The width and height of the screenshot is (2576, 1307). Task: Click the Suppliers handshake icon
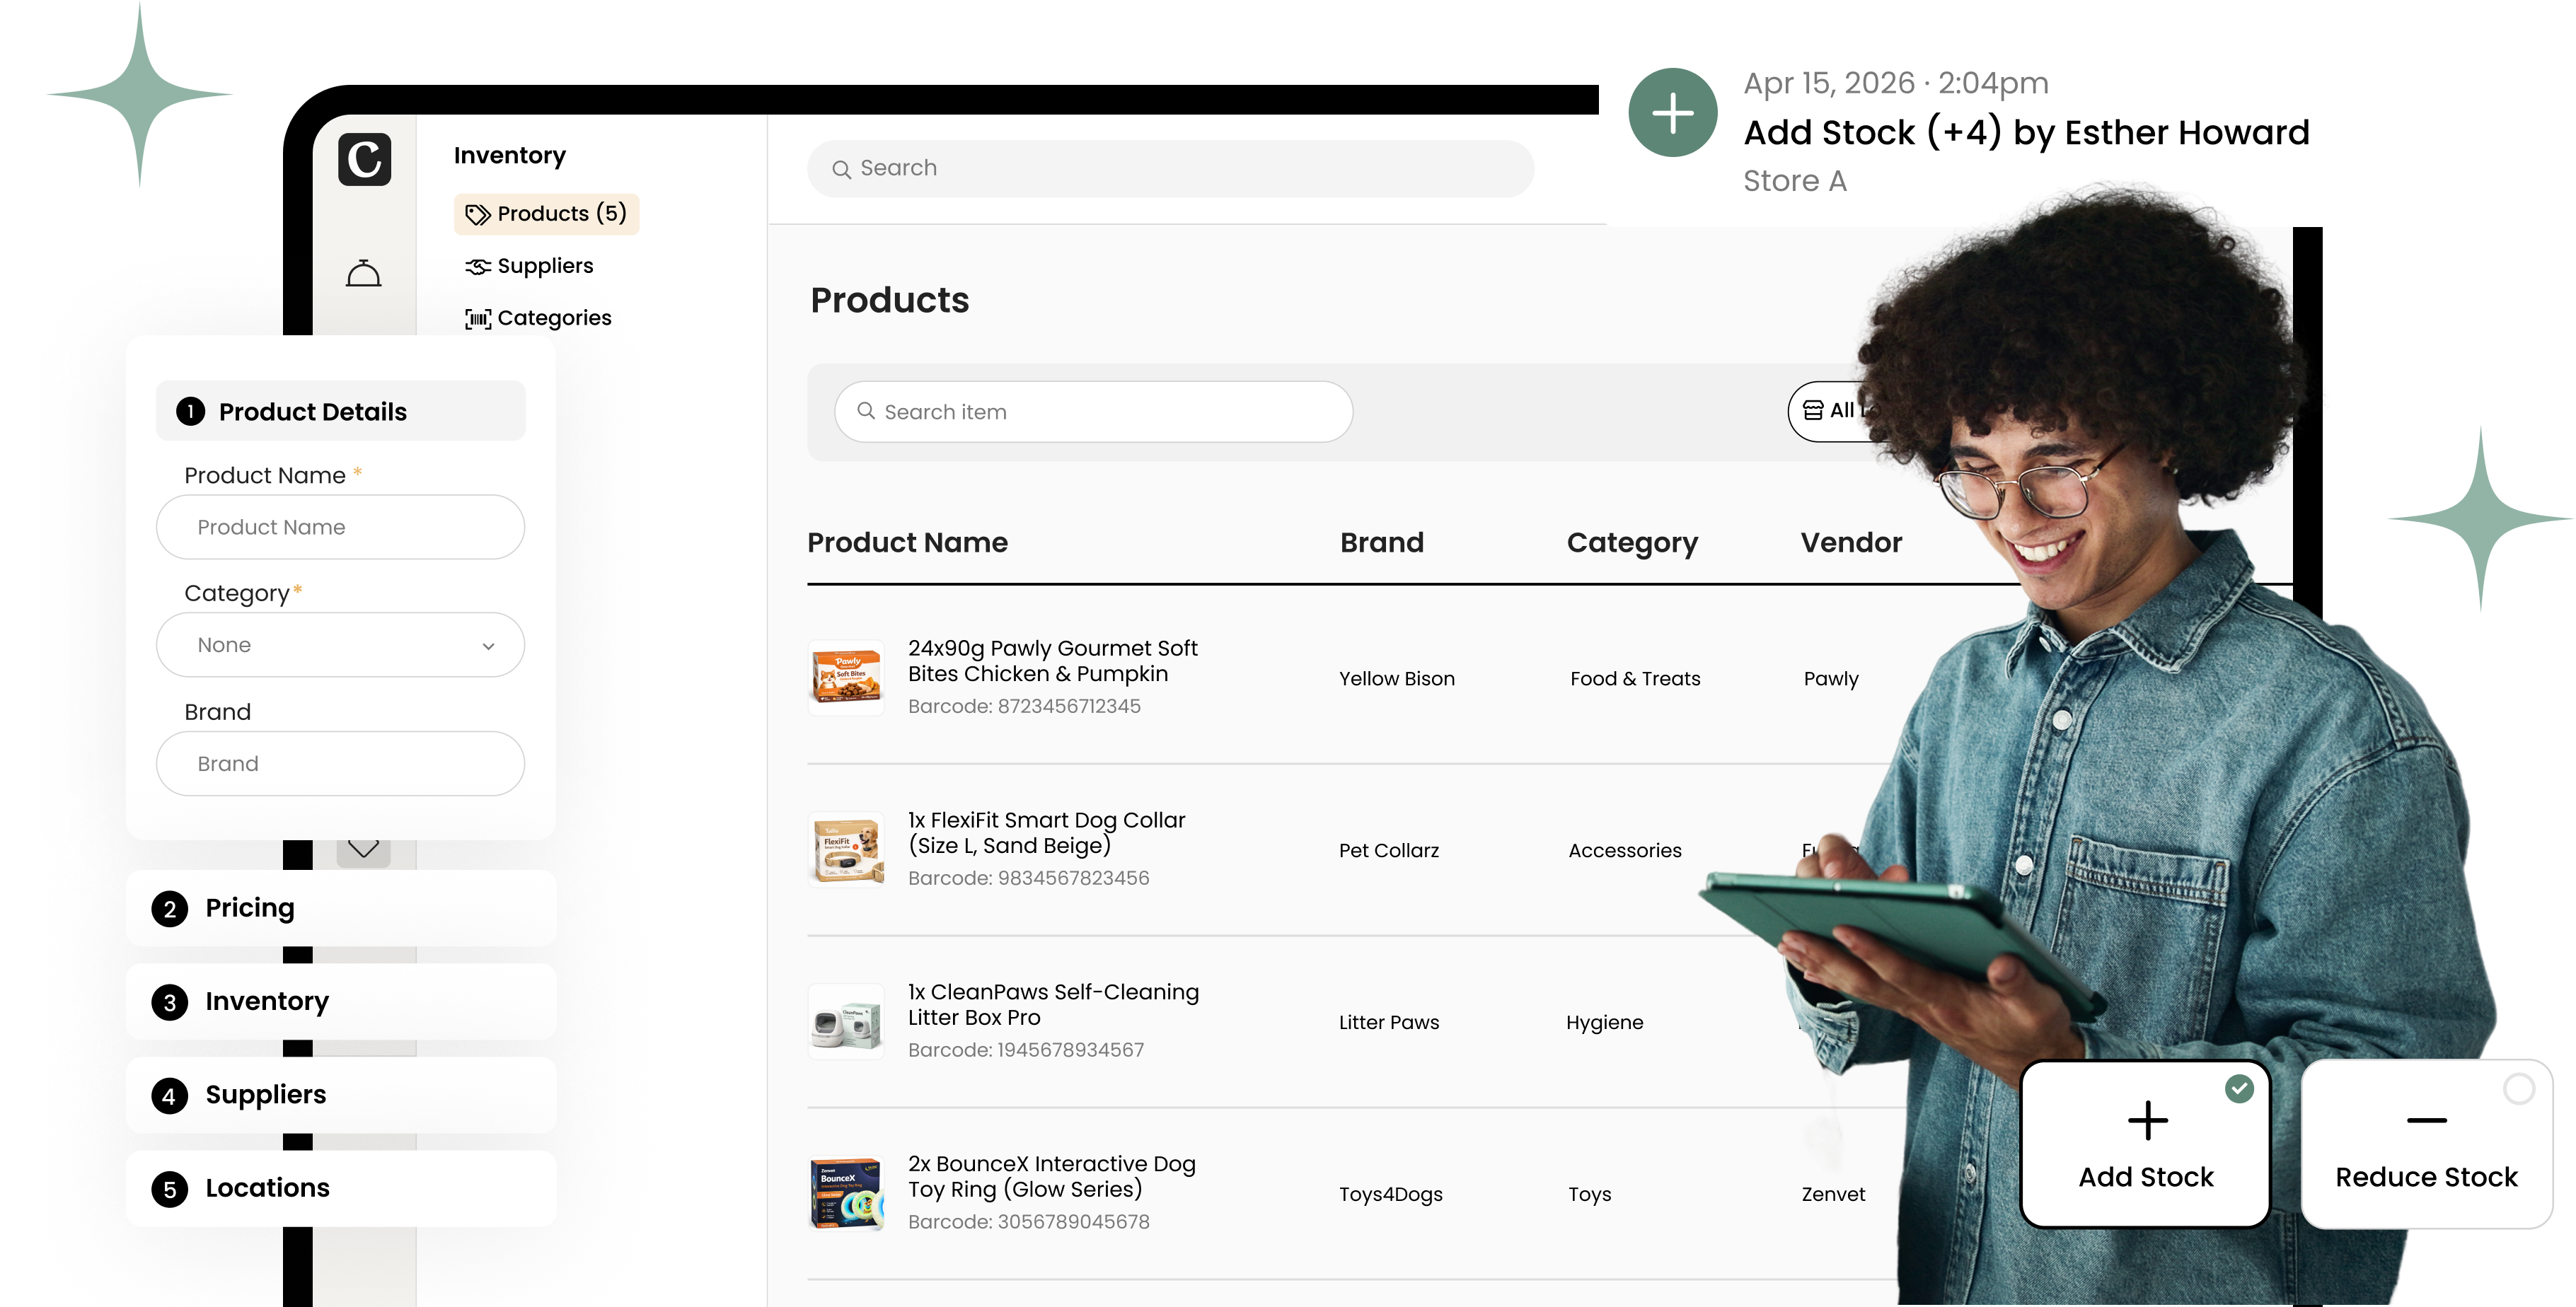(x=477, y=266)
